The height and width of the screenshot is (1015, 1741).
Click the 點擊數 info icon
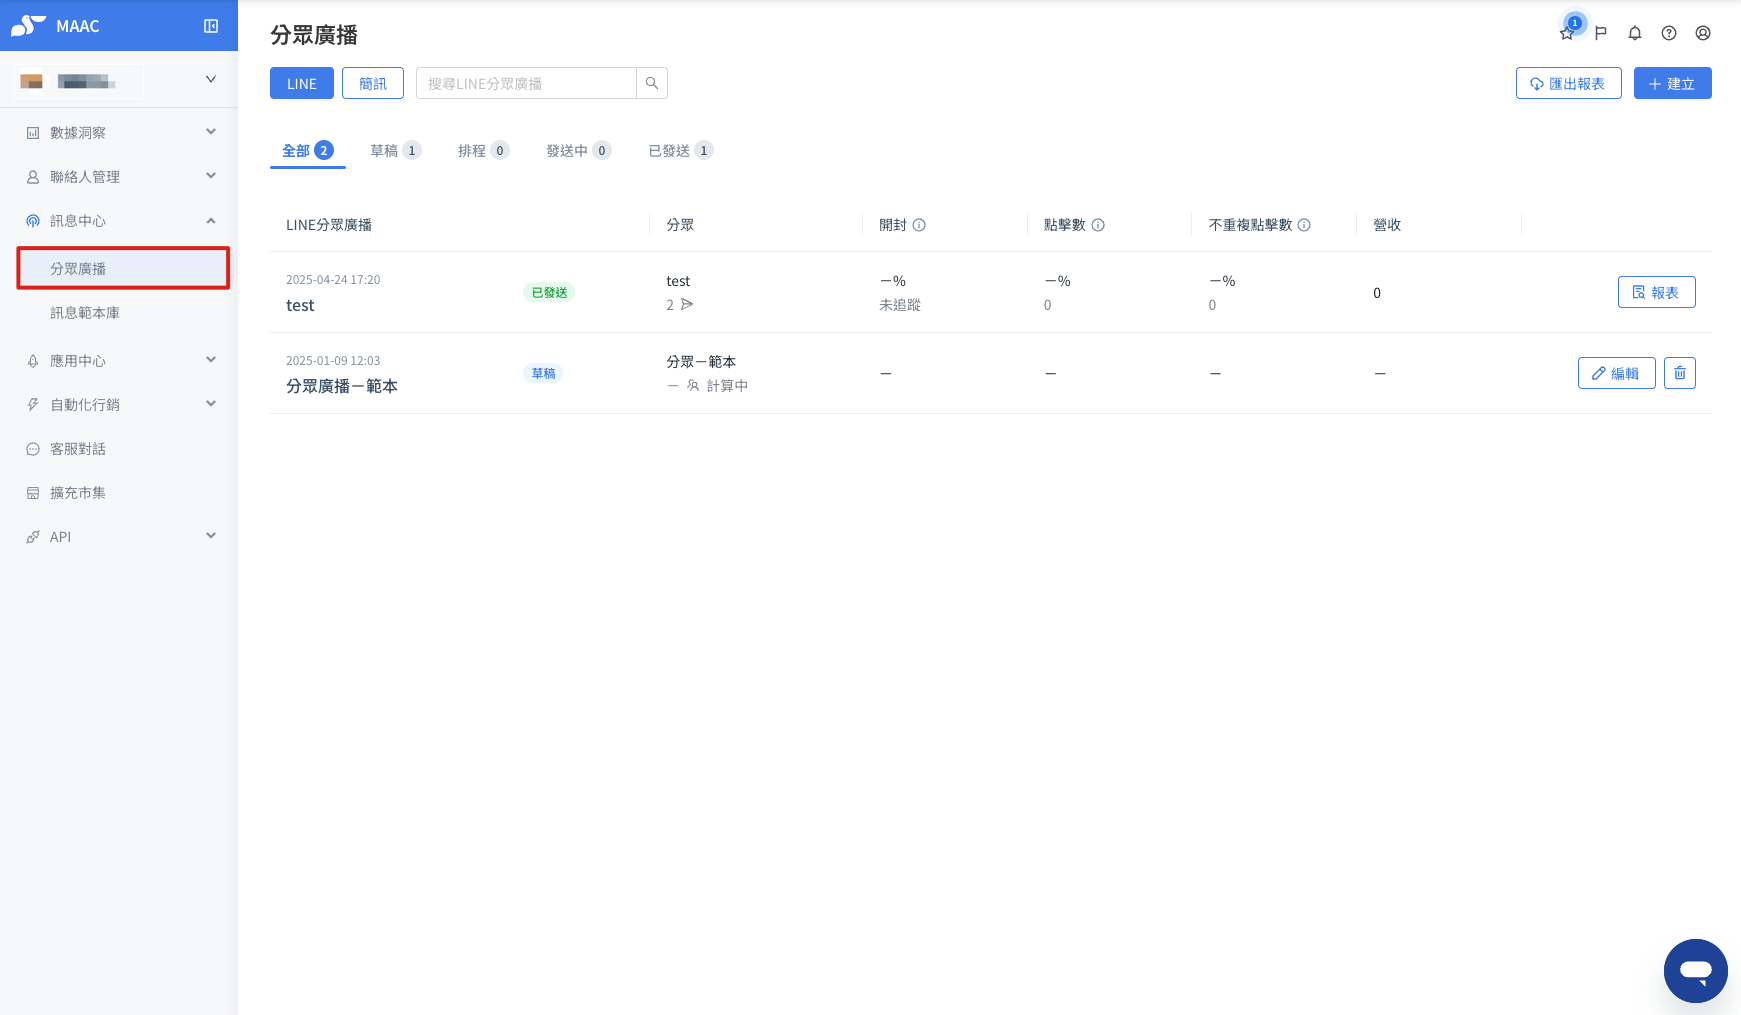1098,225
